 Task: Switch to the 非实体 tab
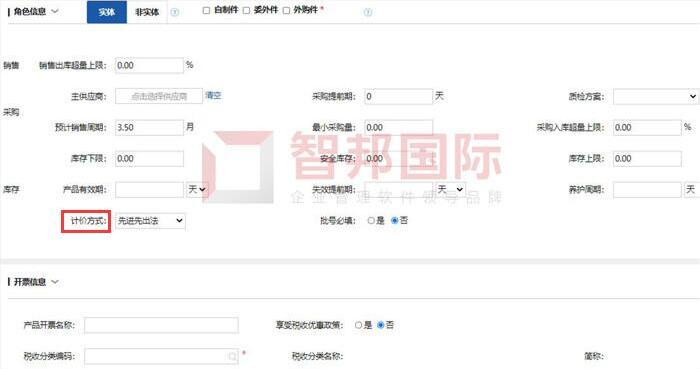pyautogui.click(x=147, y=12)
